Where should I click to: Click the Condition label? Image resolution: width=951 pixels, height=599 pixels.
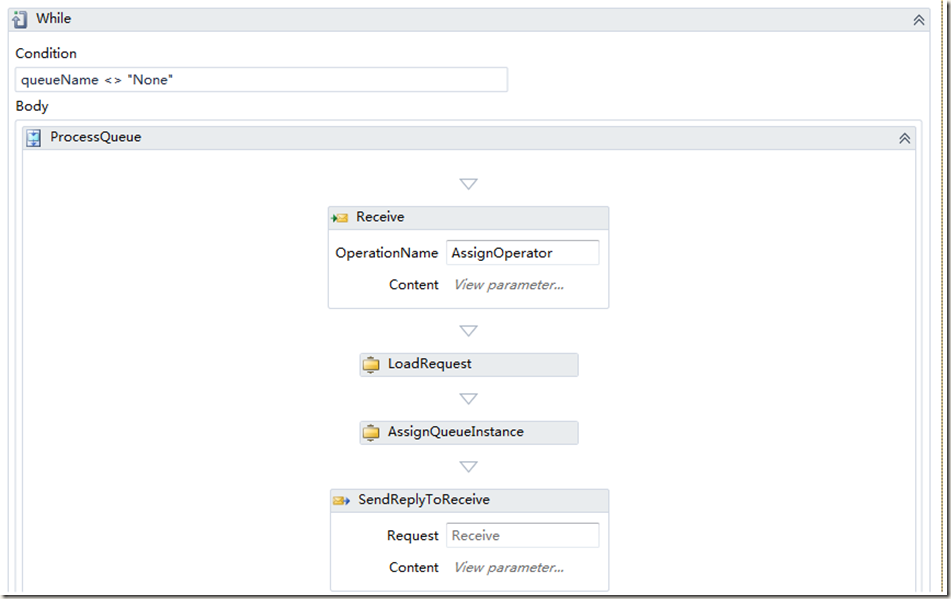pyautogui.click(x=46, y=53)
